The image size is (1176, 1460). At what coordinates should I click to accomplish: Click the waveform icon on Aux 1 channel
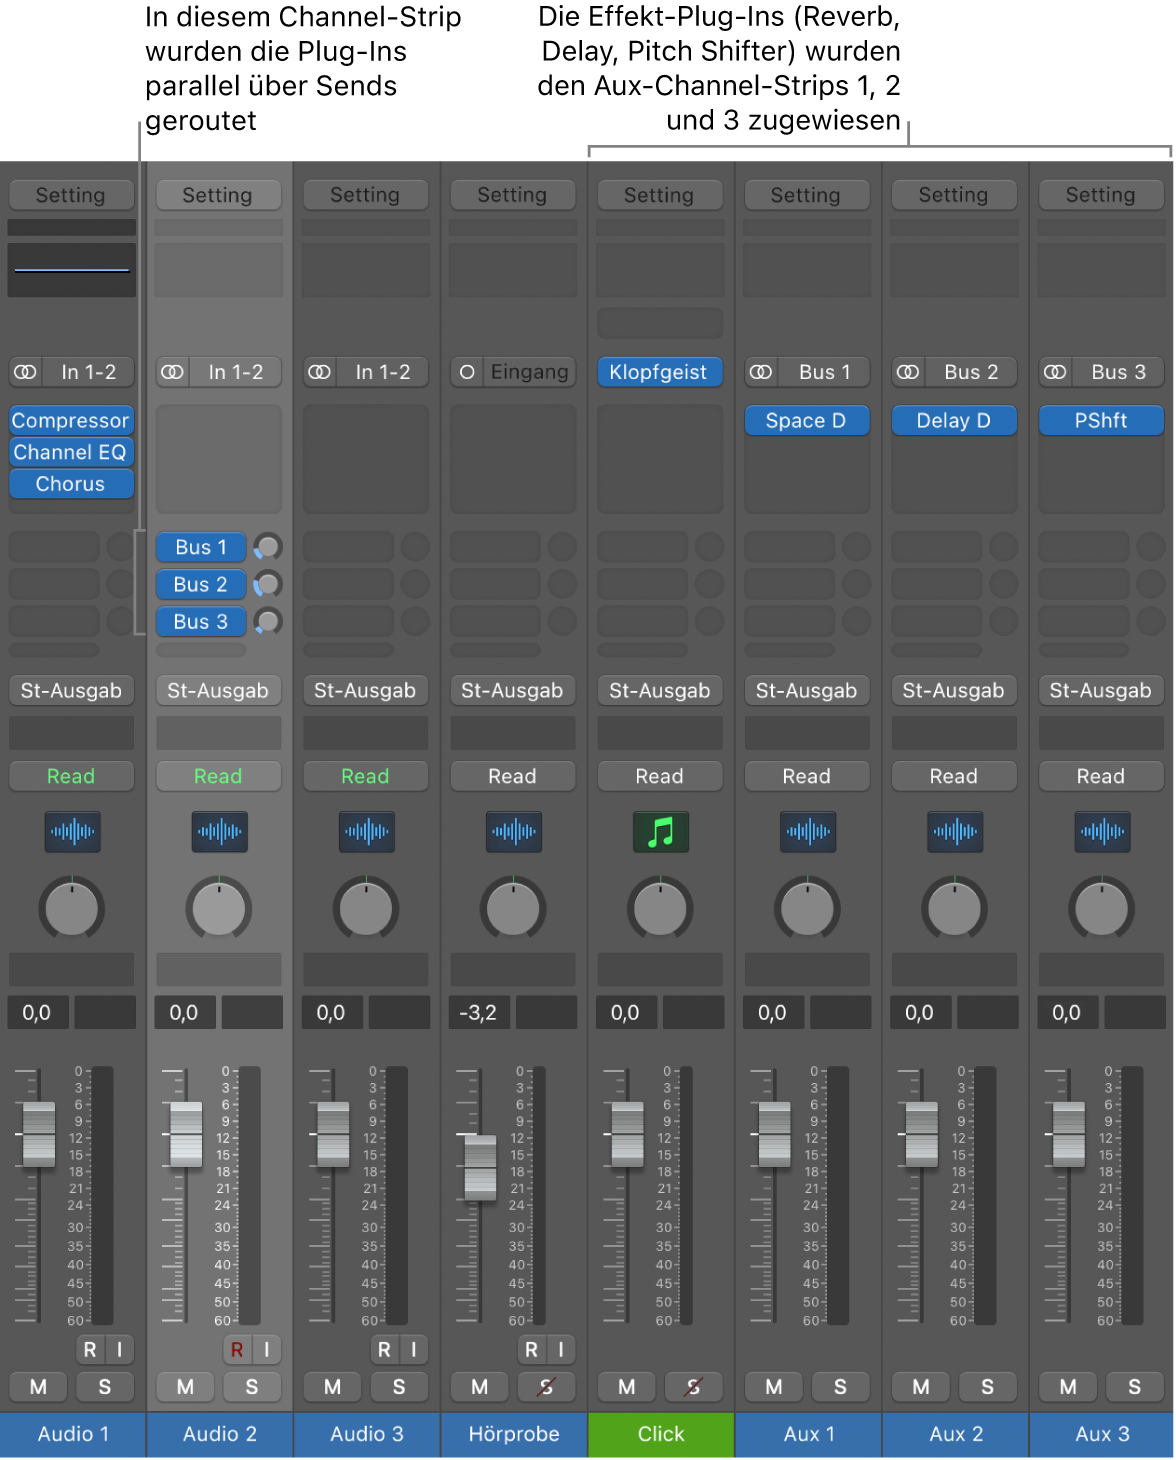pos(807,832)
